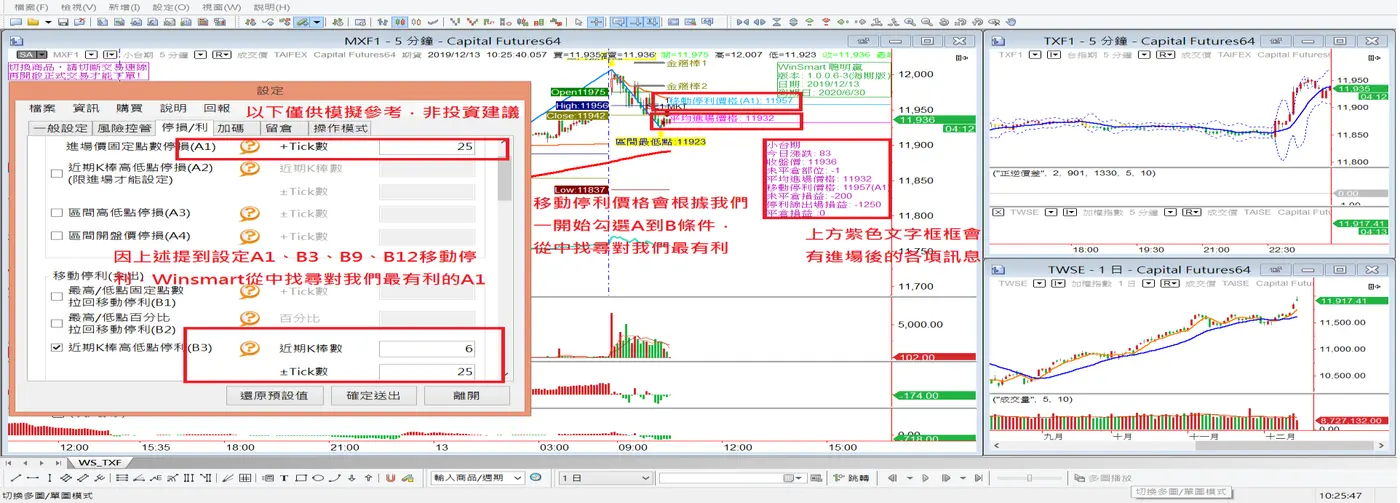Click the save floppy disk toolbar icon
Screen dimensions: 1400x503
pyautogui.click(x=63, y=21)
